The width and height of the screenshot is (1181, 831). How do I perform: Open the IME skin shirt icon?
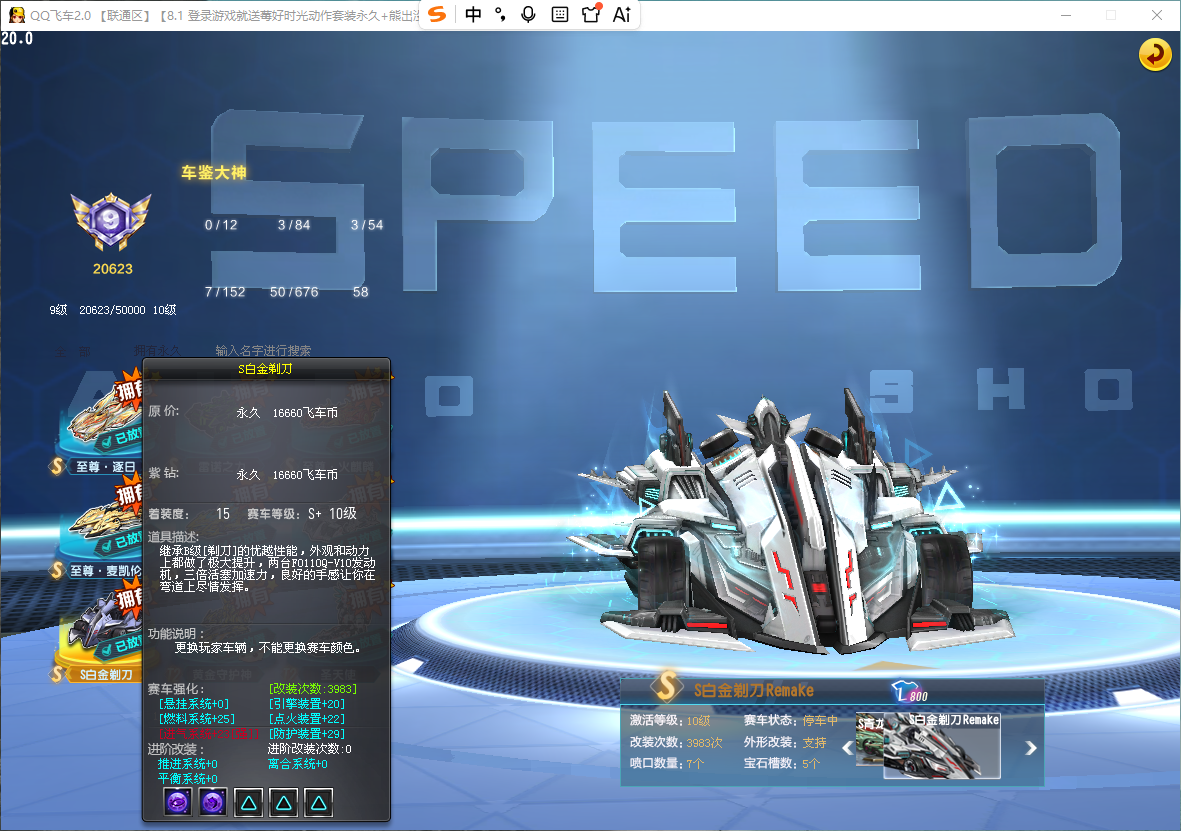[x=591, y=14]
